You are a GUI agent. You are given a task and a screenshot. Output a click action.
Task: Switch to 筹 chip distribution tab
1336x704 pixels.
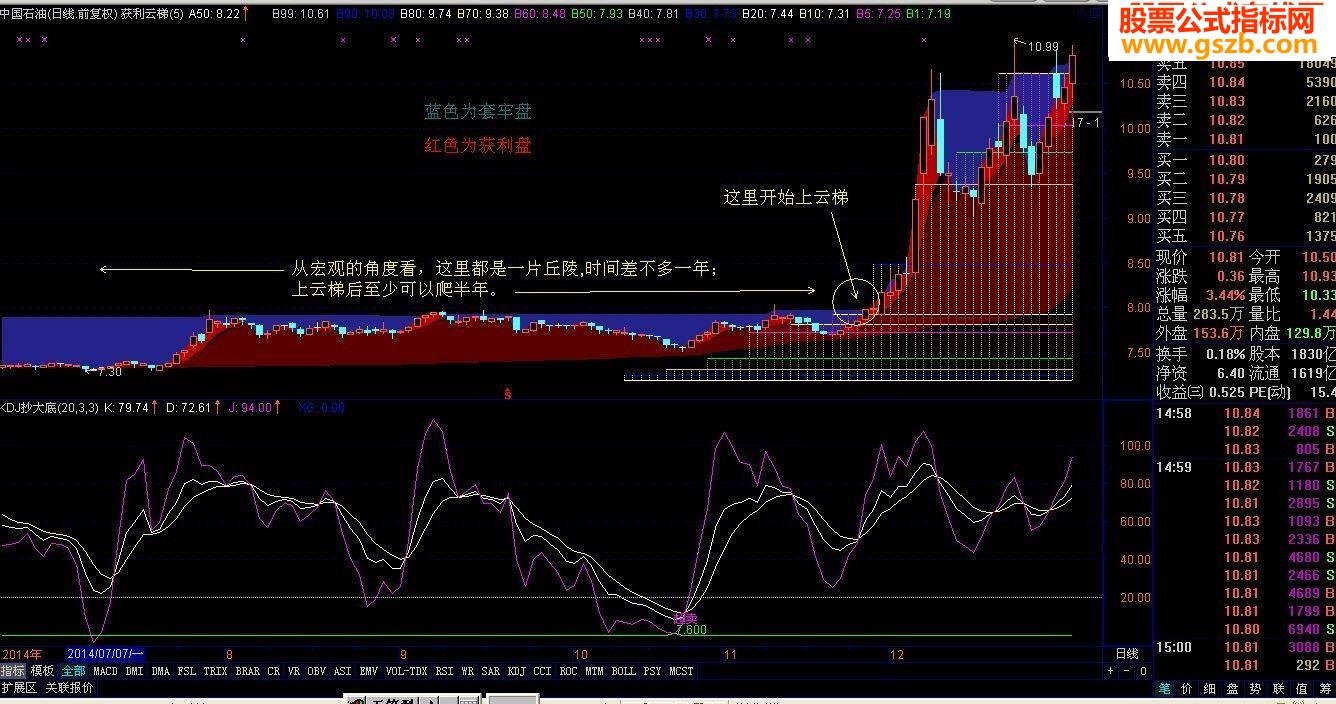[1324, 688]
